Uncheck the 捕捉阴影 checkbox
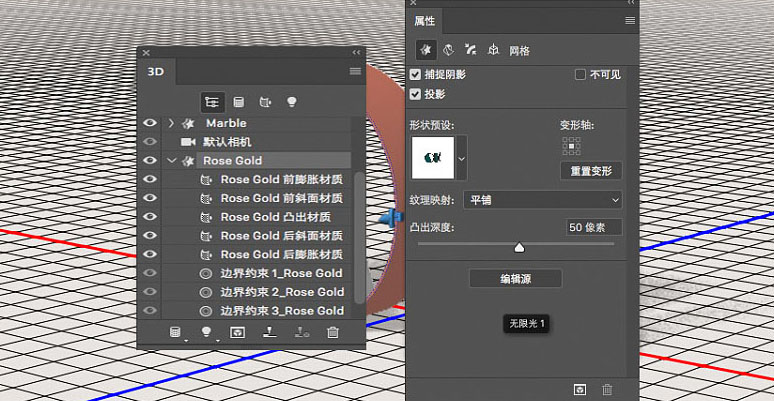The height and width of the screenshot is (401, 774). [x=415, y=75]
